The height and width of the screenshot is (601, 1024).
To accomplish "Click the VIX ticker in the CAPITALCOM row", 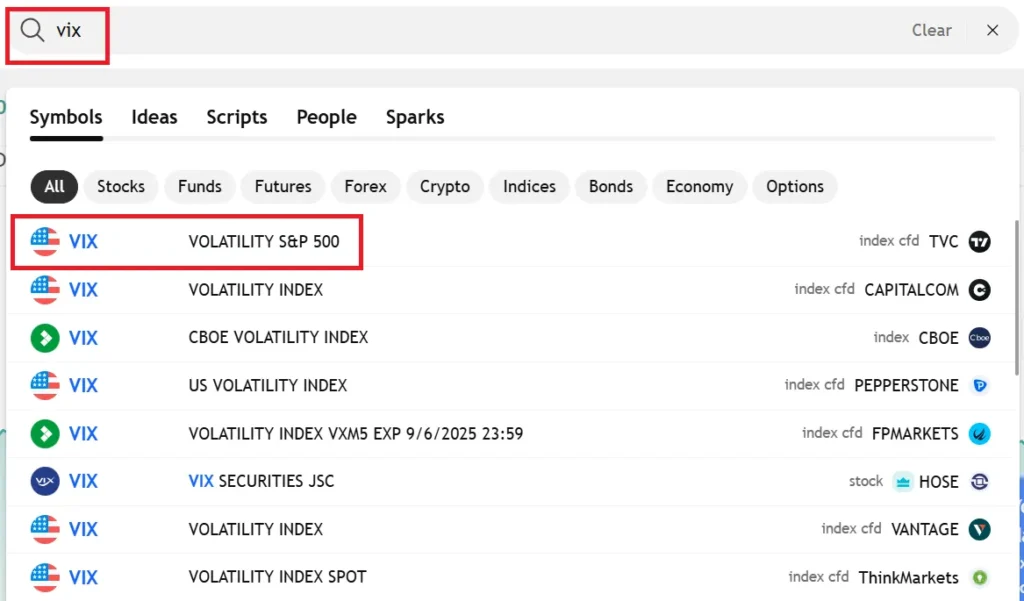I will pyautogui.click(x=83, y=289).
